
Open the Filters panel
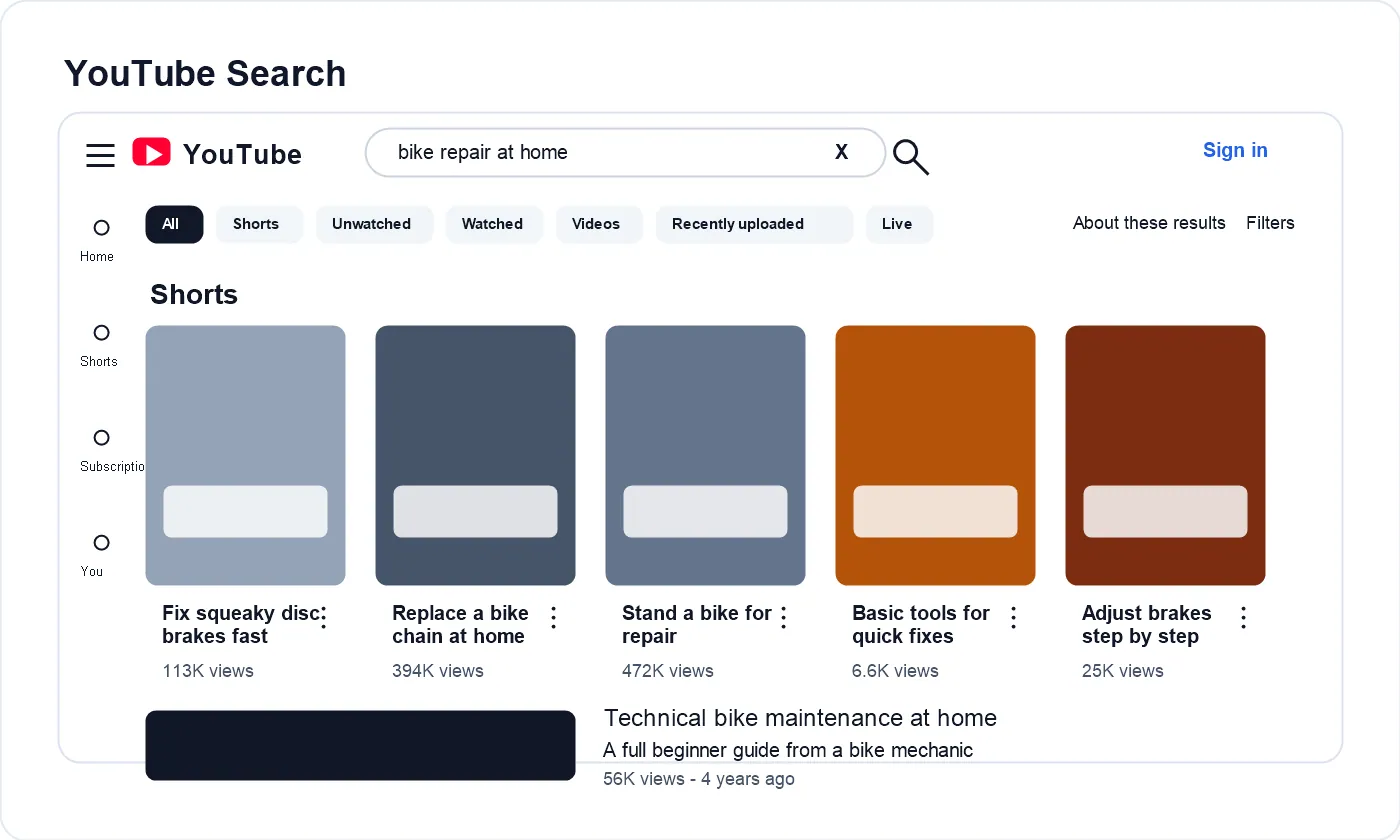[x=1270, y=223]
